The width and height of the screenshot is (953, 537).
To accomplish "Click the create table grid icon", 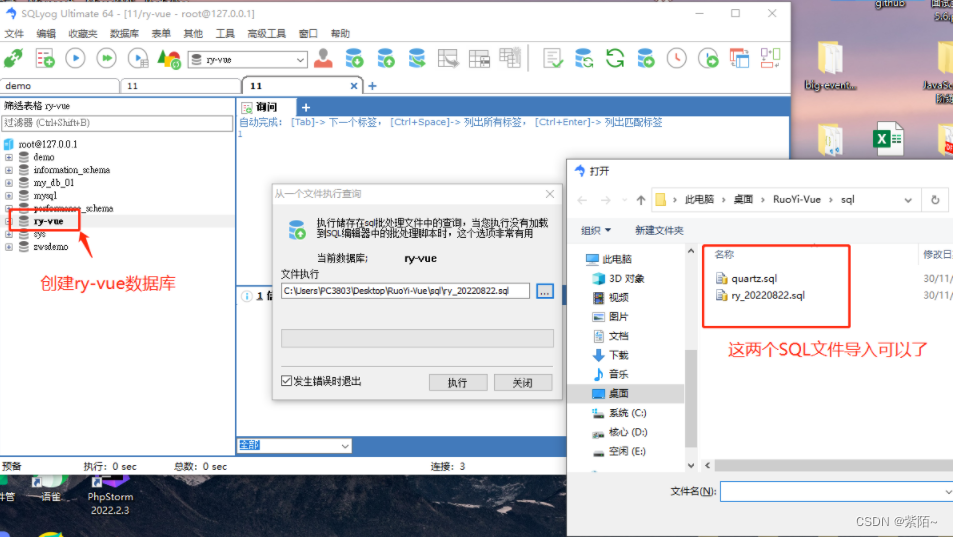I will (479, 58).
